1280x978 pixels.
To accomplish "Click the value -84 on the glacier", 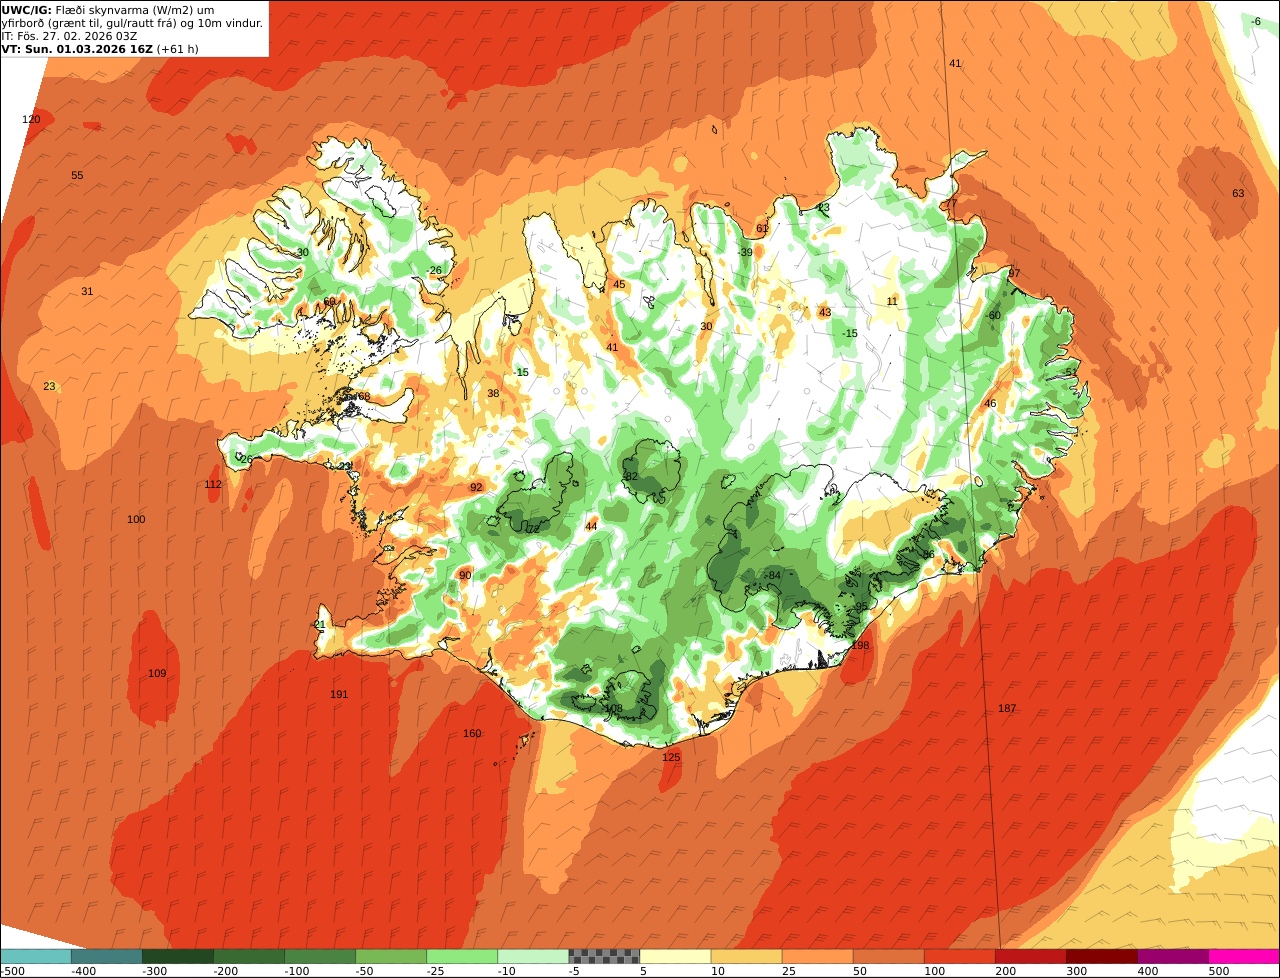I will 772,575.
